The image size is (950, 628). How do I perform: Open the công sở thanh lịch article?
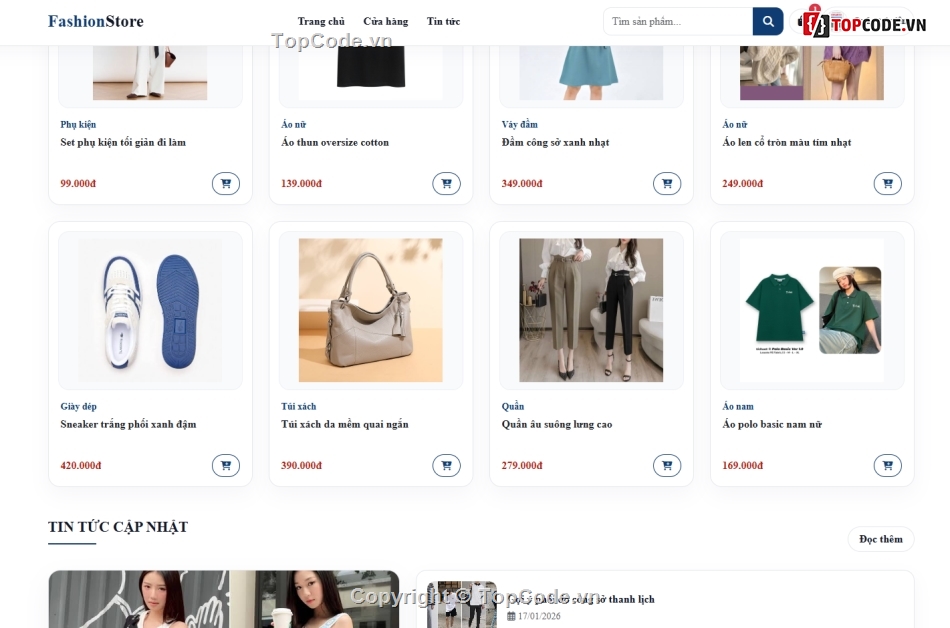(x=581, y=599)
